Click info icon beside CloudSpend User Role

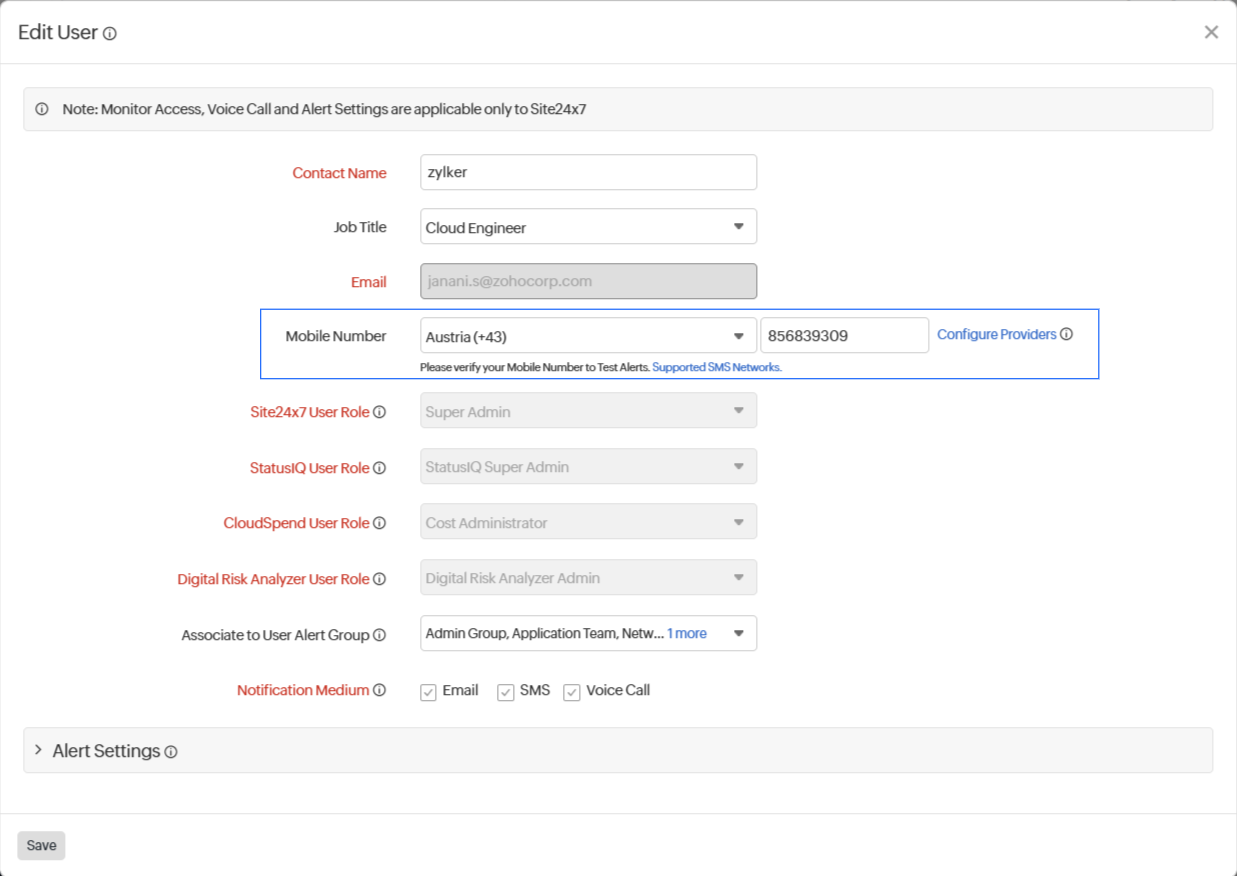tap(380, 523)
